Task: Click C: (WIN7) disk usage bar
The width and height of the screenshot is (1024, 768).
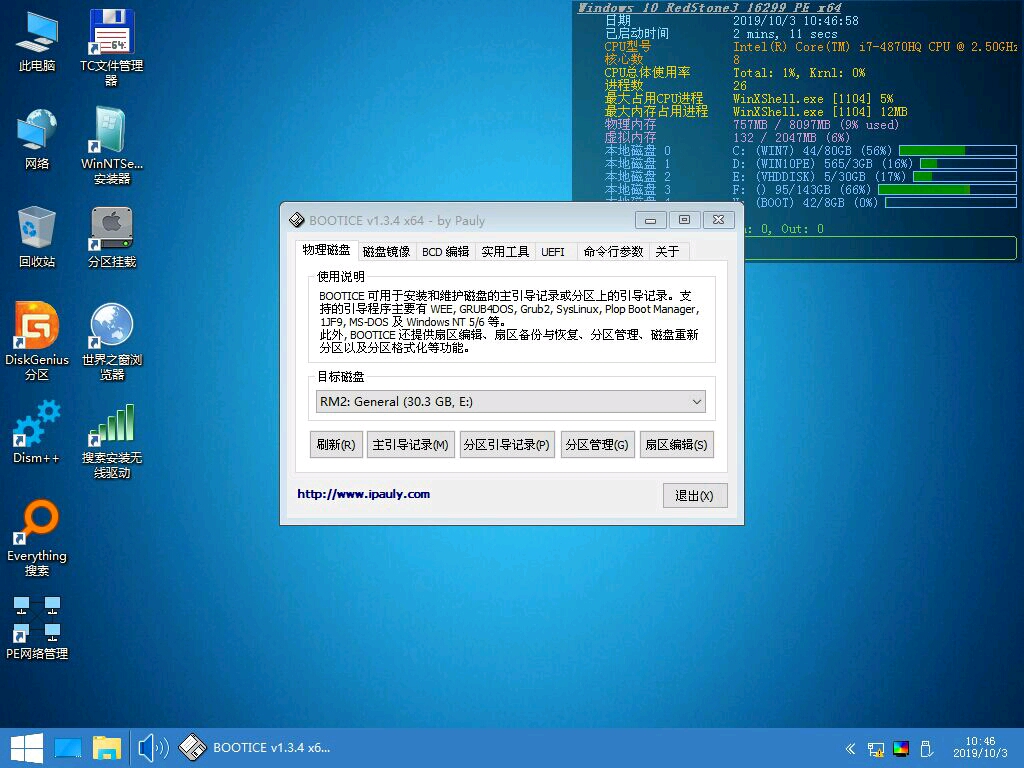Action: (x=957, y=151)
